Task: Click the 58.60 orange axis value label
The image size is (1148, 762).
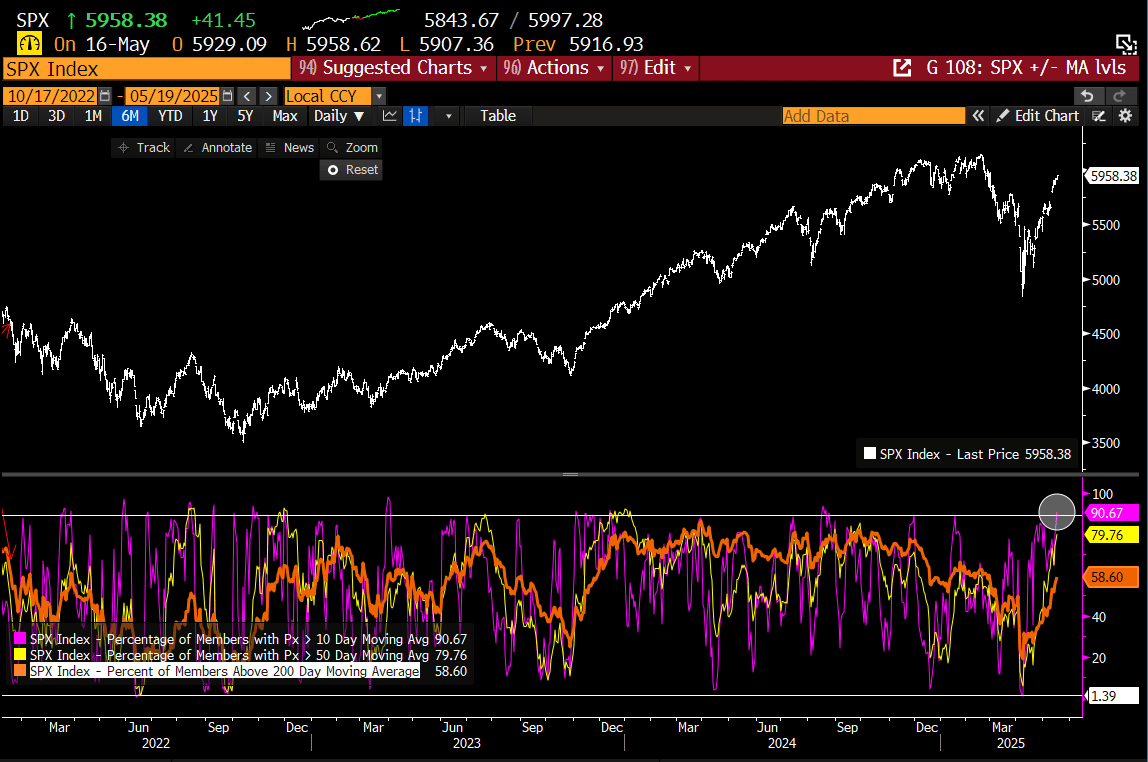Action: (1112, 577)
